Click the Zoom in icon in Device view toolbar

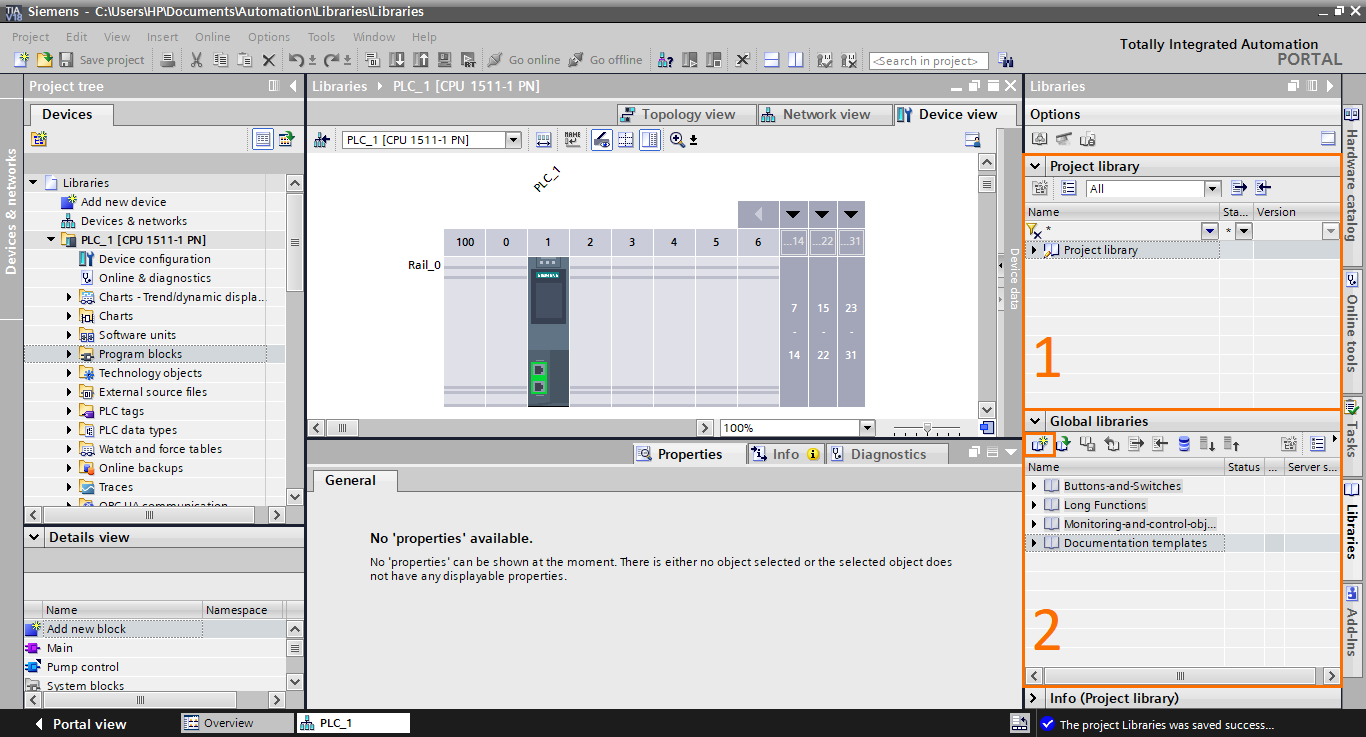(x=677, y=138)
